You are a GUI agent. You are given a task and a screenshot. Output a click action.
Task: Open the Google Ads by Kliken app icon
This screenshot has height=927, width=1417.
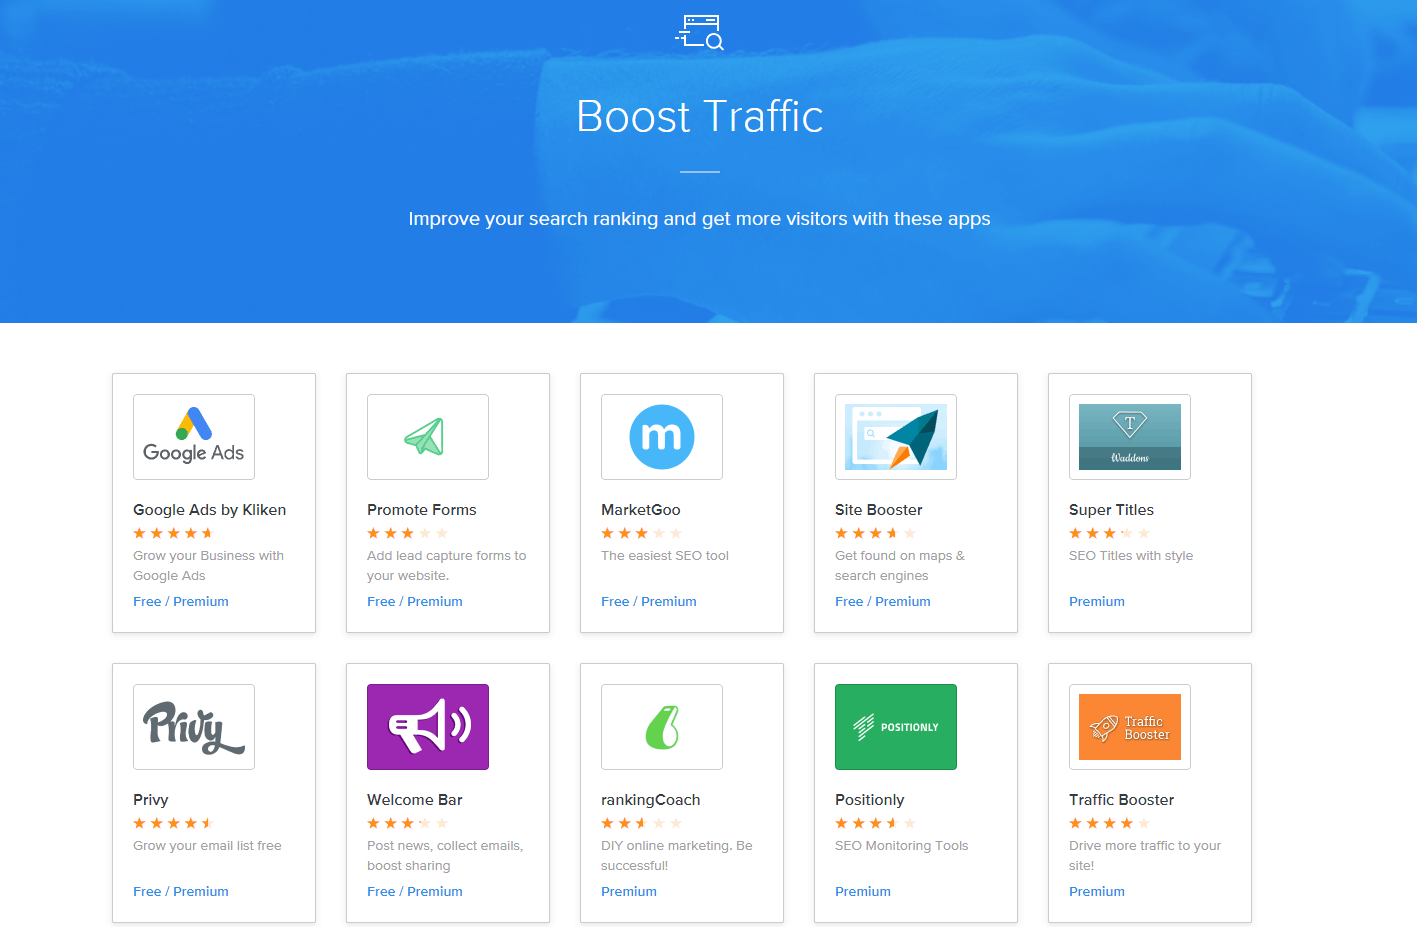[x=194, y=437]
